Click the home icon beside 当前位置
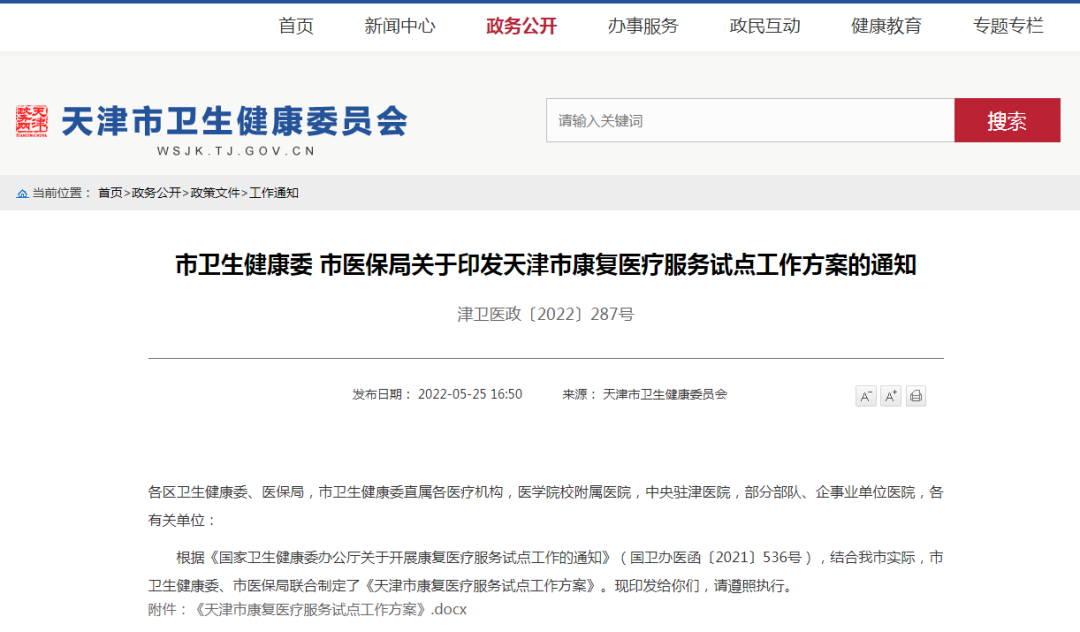Image resolution: width=1080 pixels, height=632 pixels. pyautogui.click(x=22, y=193)
